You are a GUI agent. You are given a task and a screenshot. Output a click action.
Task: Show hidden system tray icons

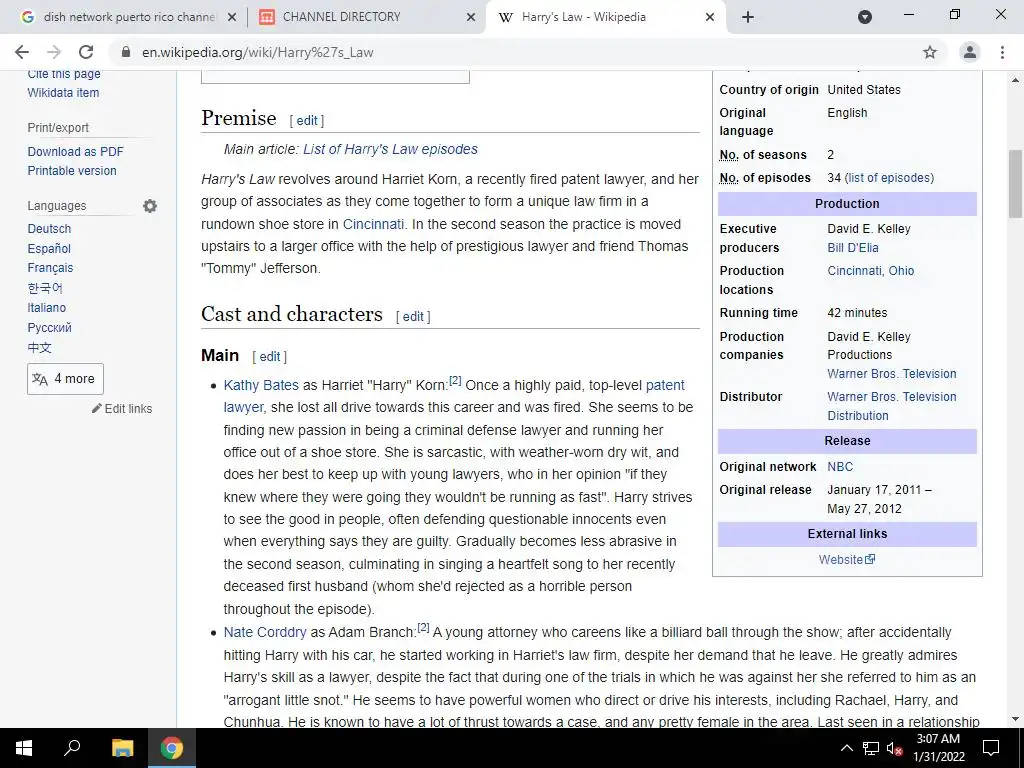pos(846,748)
